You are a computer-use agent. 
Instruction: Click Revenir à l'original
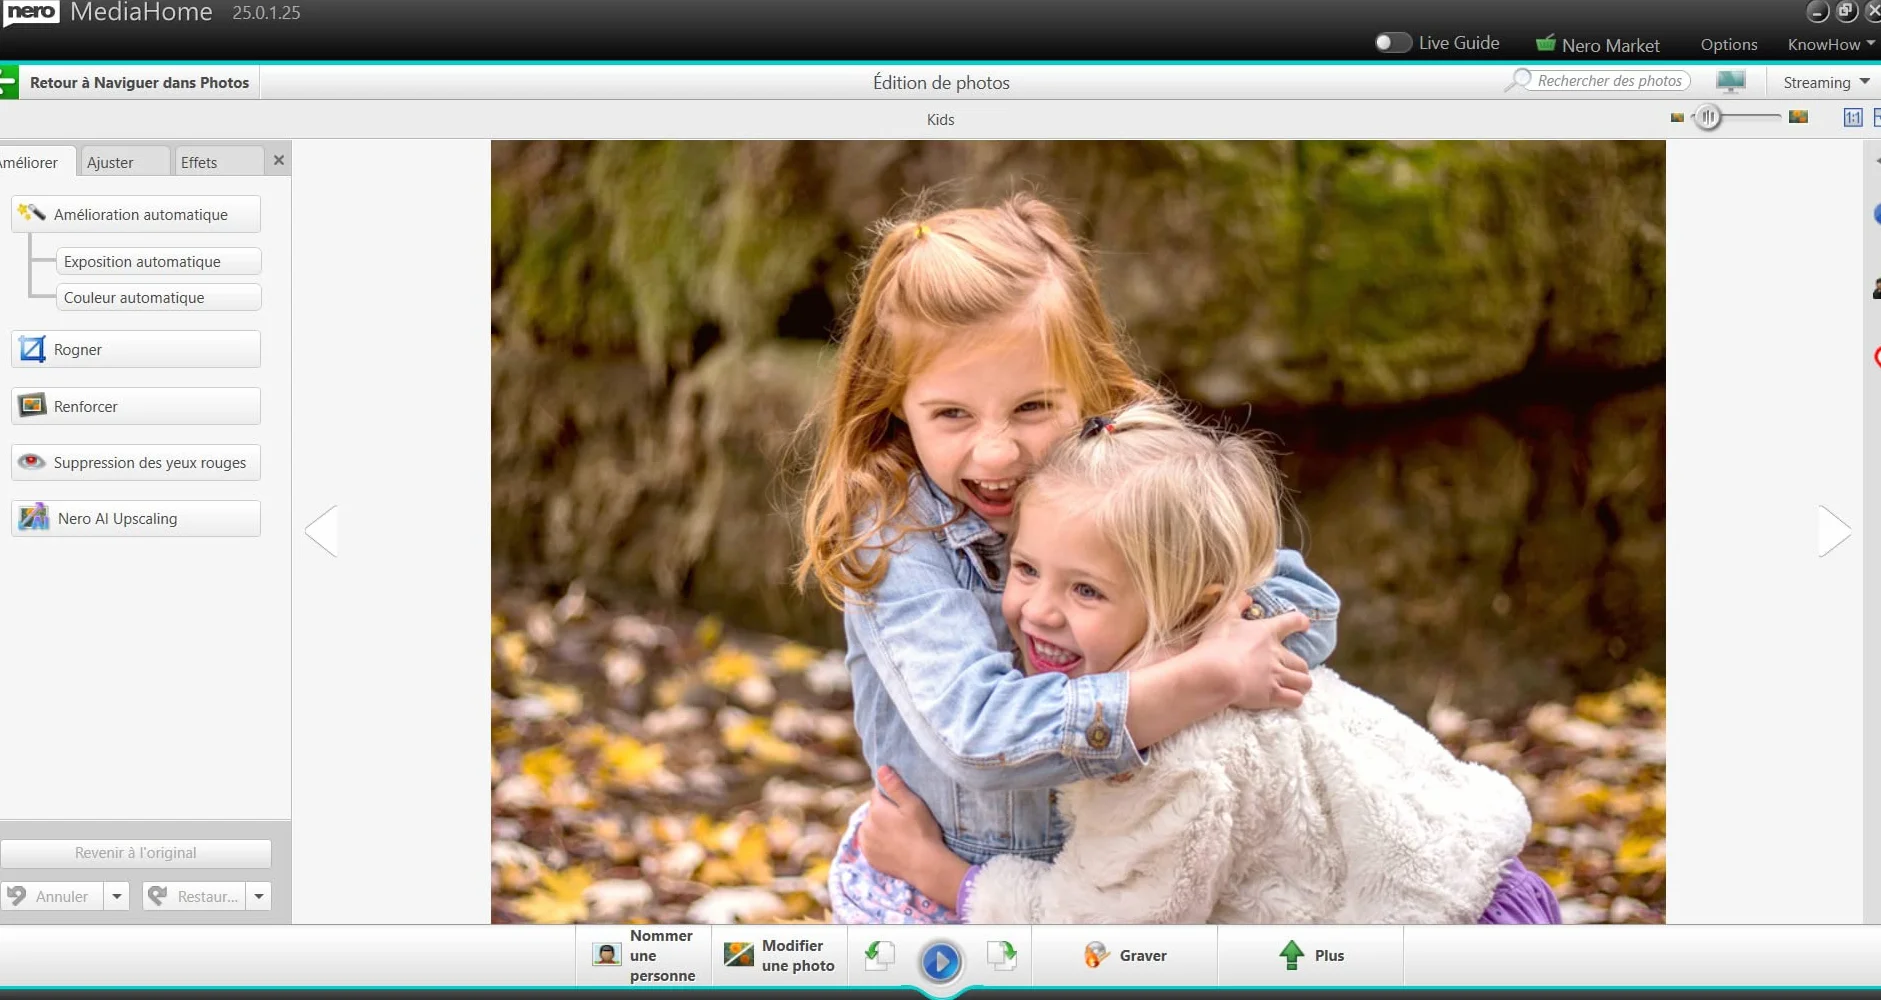click(136, 853)
